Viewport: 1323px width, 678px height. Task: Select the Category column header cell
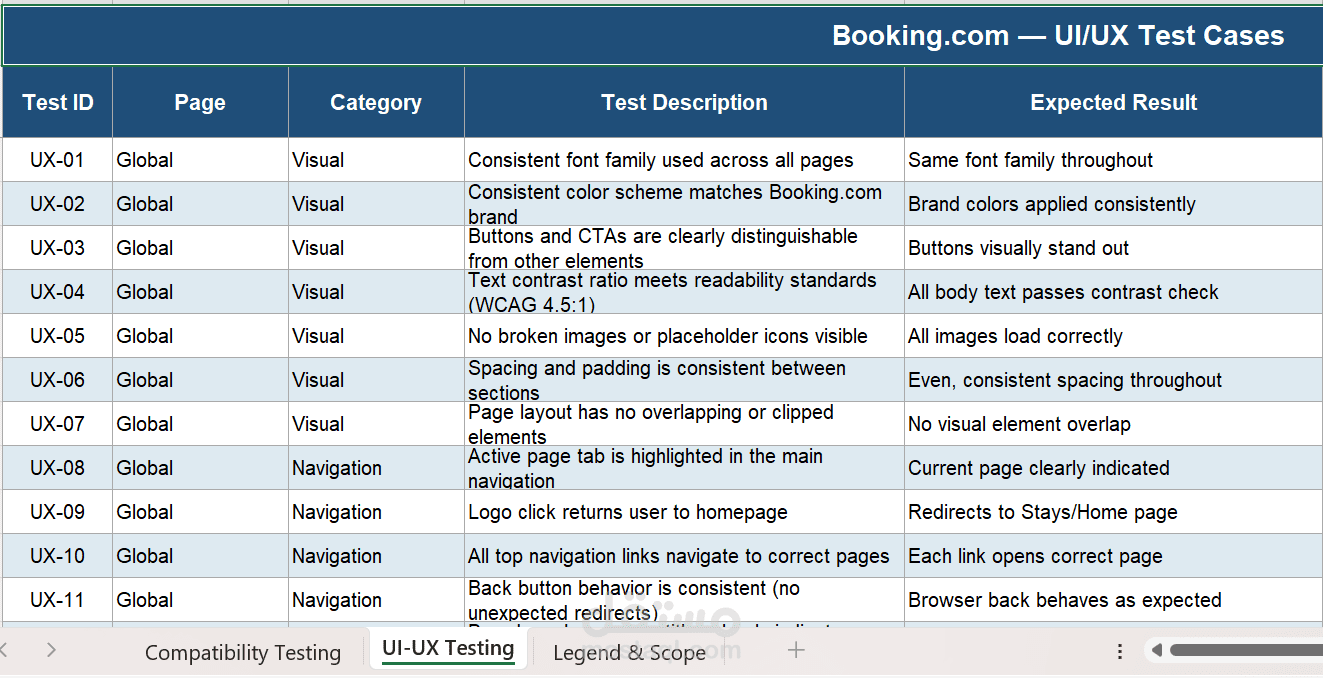pyautogui.click(x=376, y=102)
